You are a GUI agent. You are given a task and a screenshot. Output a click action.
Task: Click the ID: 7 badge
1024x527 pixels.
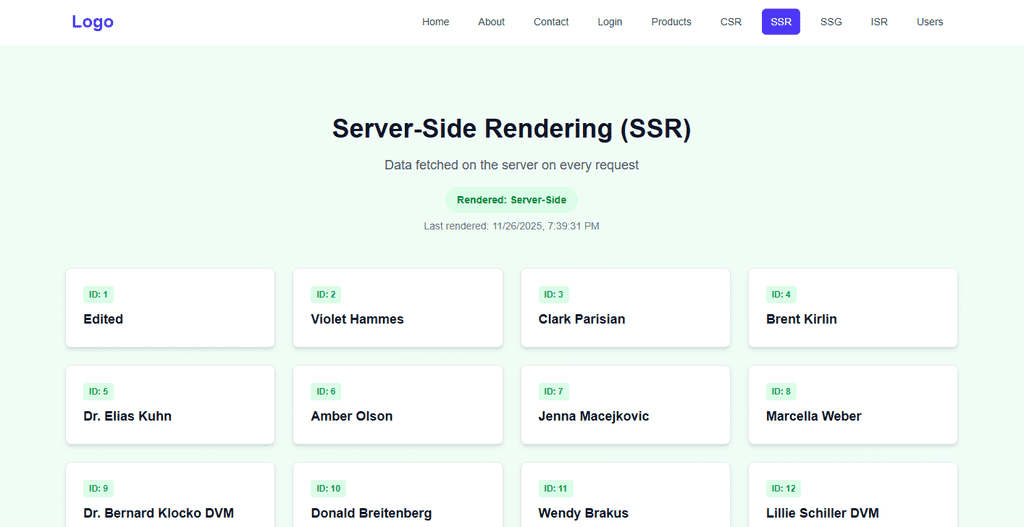tap(554, 392)
